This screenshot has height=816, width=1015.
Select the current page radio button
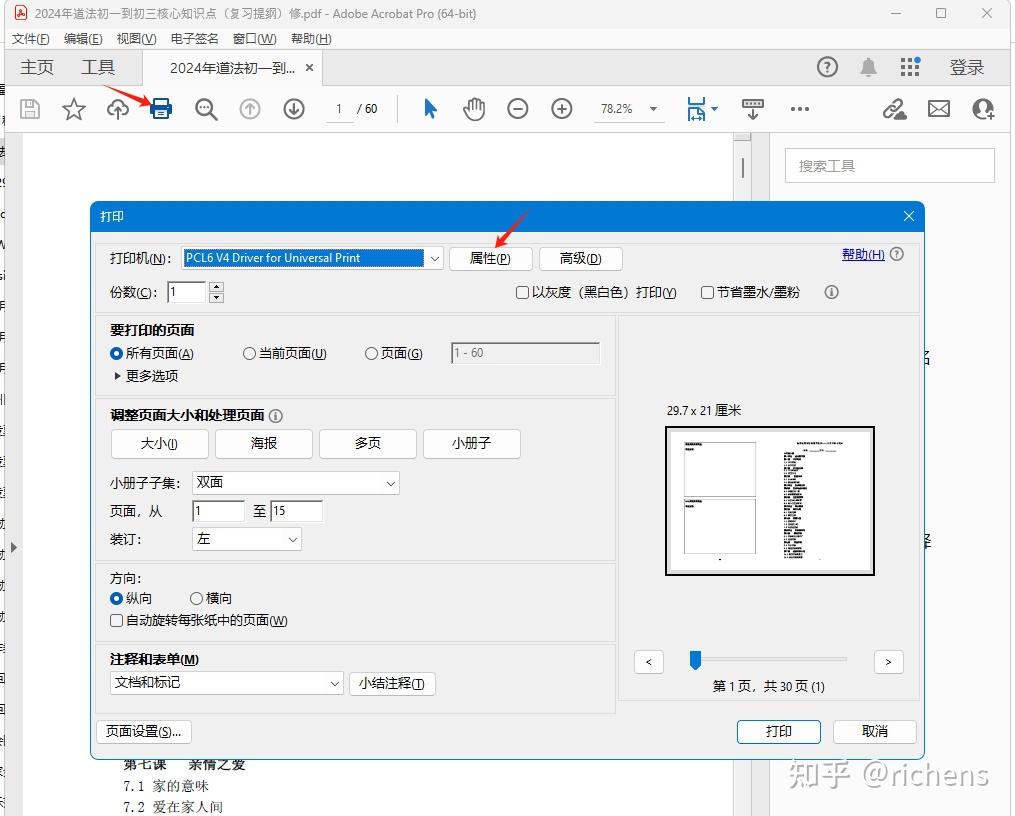[249, 353]
